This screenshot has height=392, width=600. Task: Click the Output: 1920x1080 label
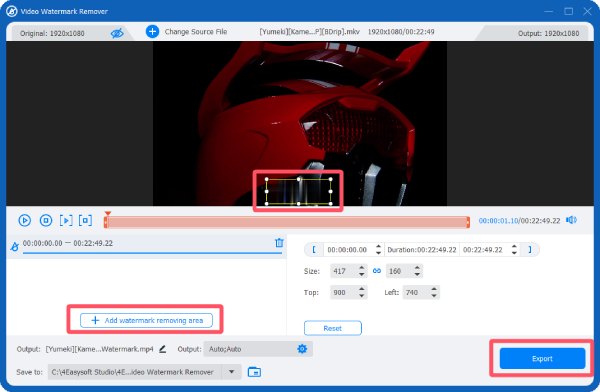click(x=548, y=33)
